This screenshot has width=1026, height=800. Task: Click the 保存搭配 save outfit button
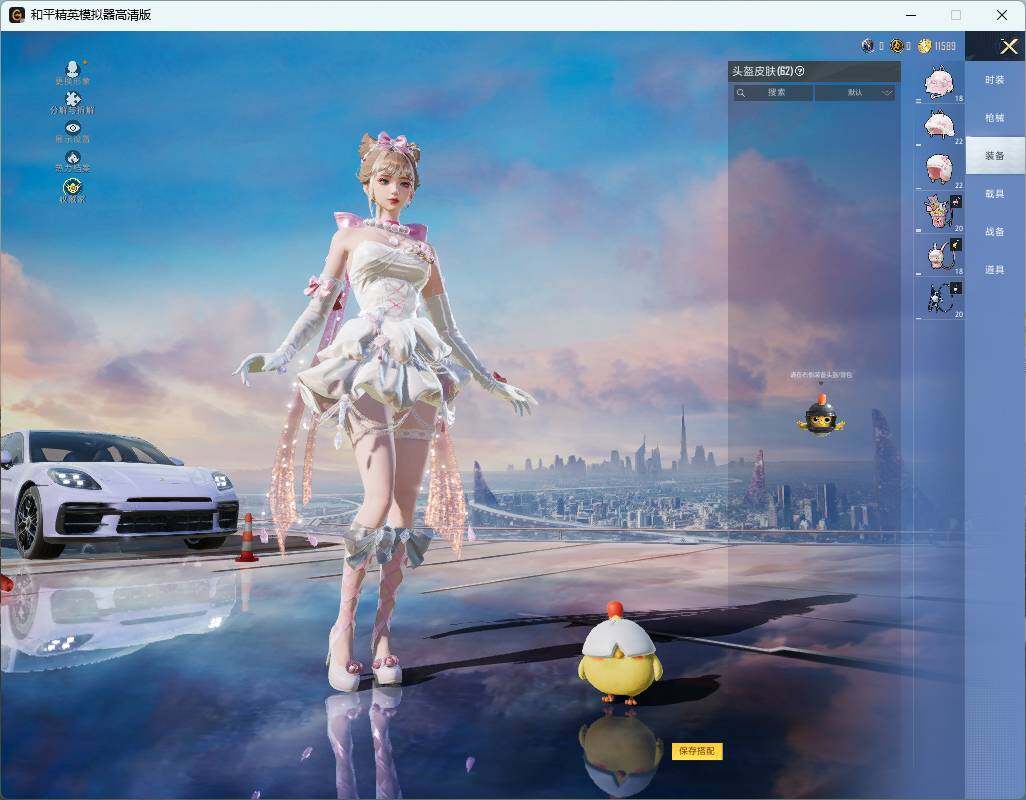tap(697, 751)
